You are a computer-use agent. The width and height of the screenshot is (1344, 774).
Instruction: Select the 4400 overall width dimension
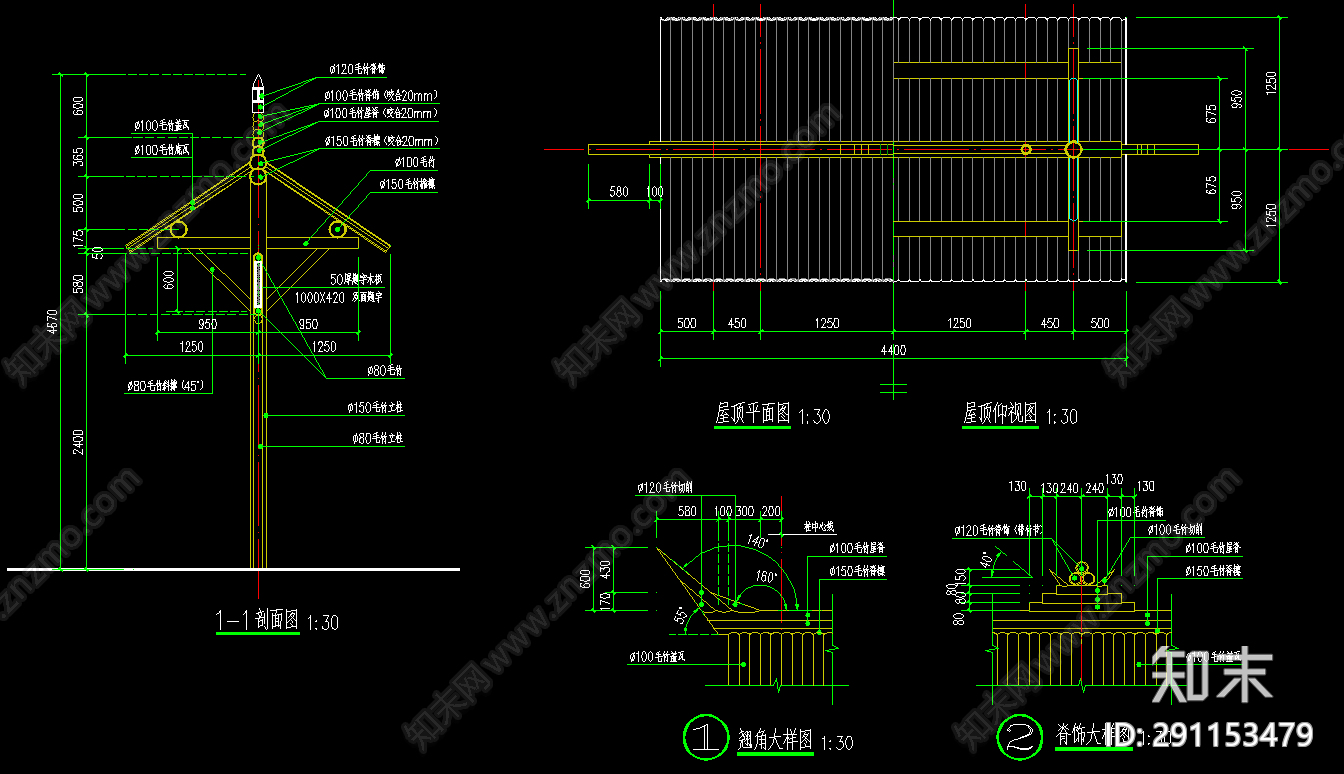(893, 350)
